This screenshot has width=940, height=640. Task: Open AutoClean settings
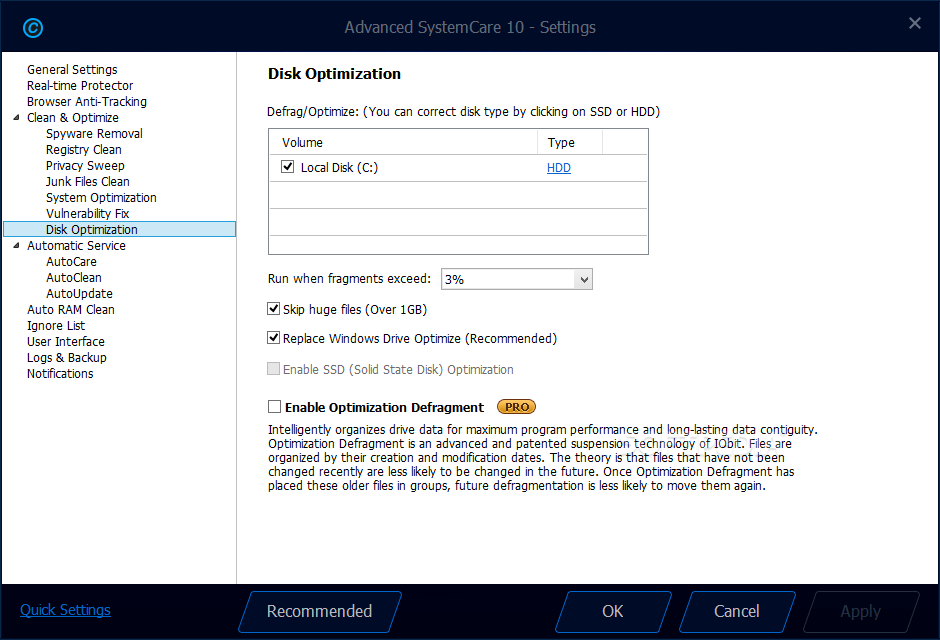74,278
